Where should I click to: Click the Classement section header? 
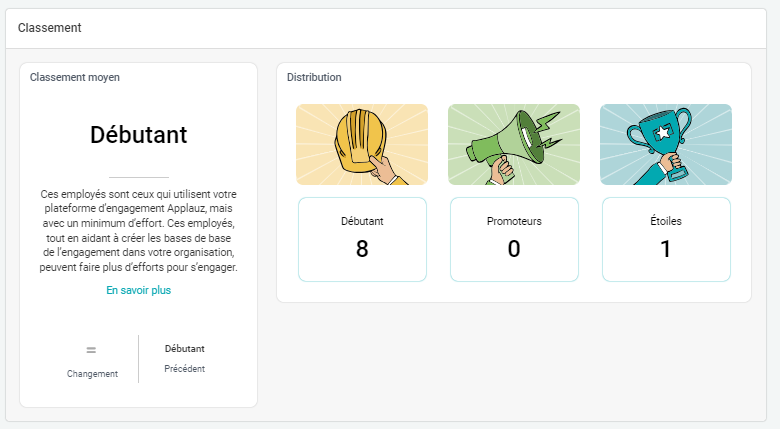tap(50, 28)
